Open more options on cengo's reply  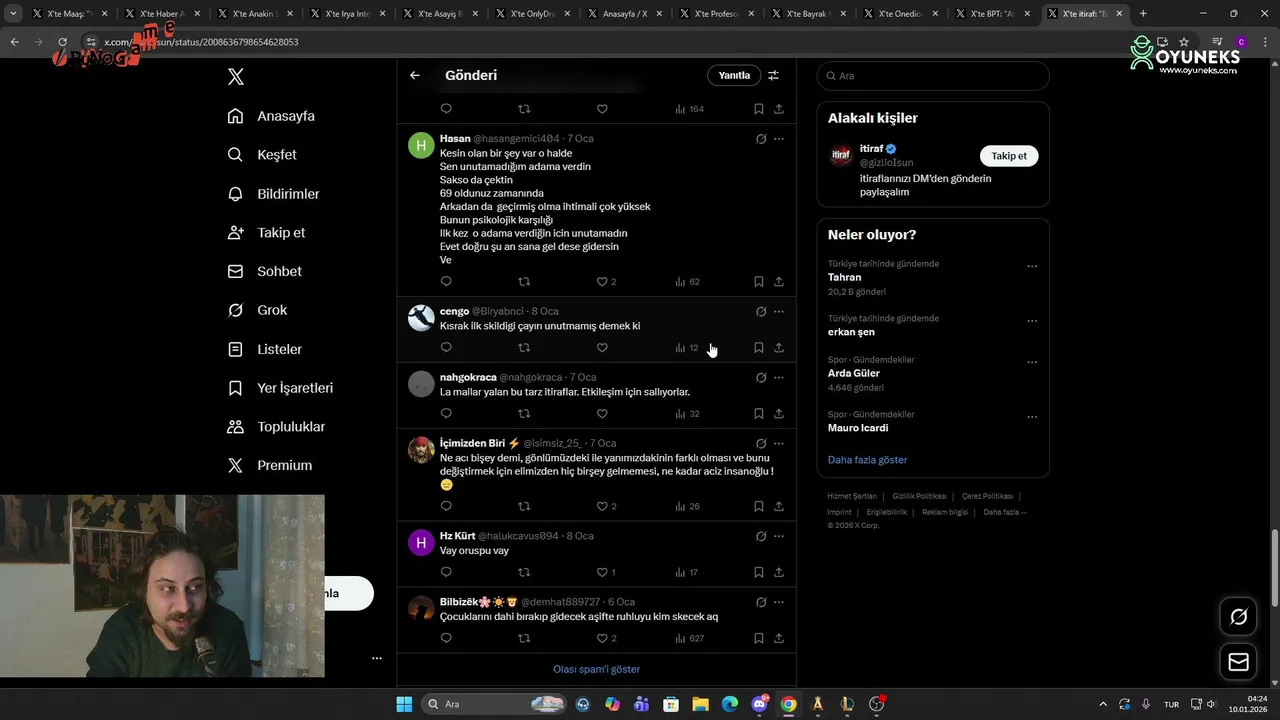tap(779, 312)
